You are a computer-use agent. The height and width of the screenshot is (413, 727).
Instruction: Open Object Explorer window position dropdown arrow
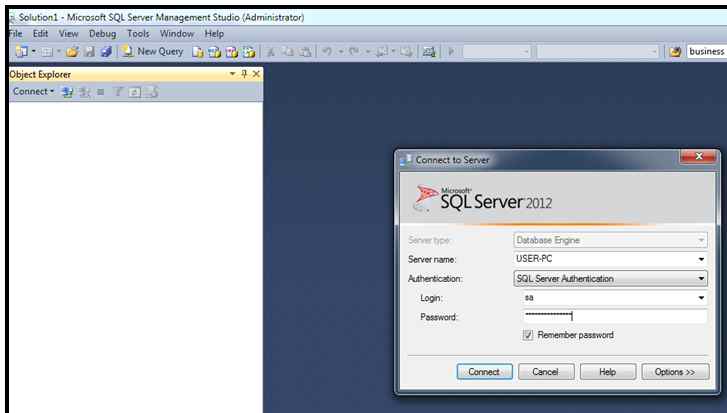click(x=232, y=74)
